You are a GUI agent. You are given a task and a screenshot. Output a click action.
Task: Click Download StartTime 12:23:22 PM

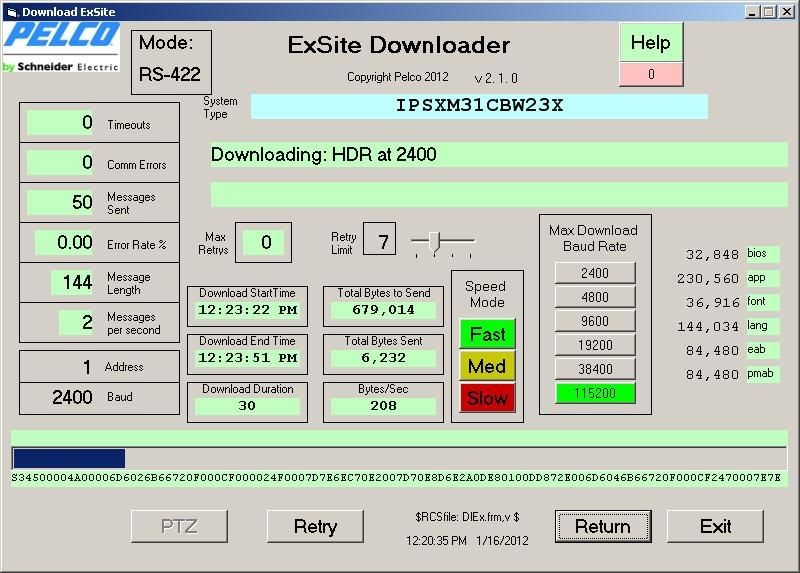247,310
